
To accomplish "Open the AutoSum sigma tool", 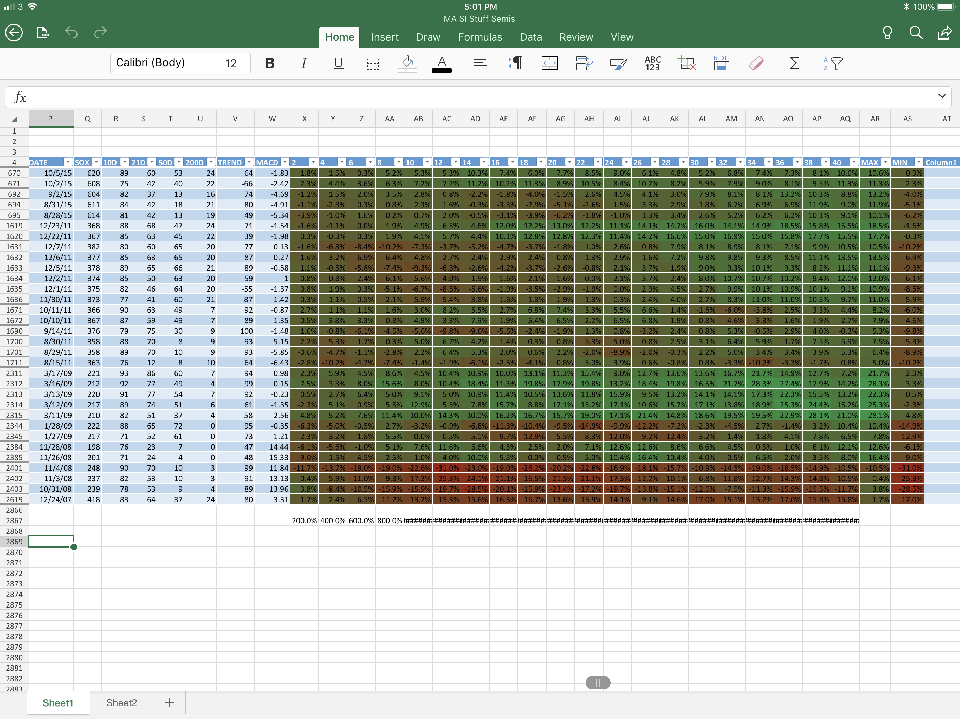I will [x=794, y=63].
